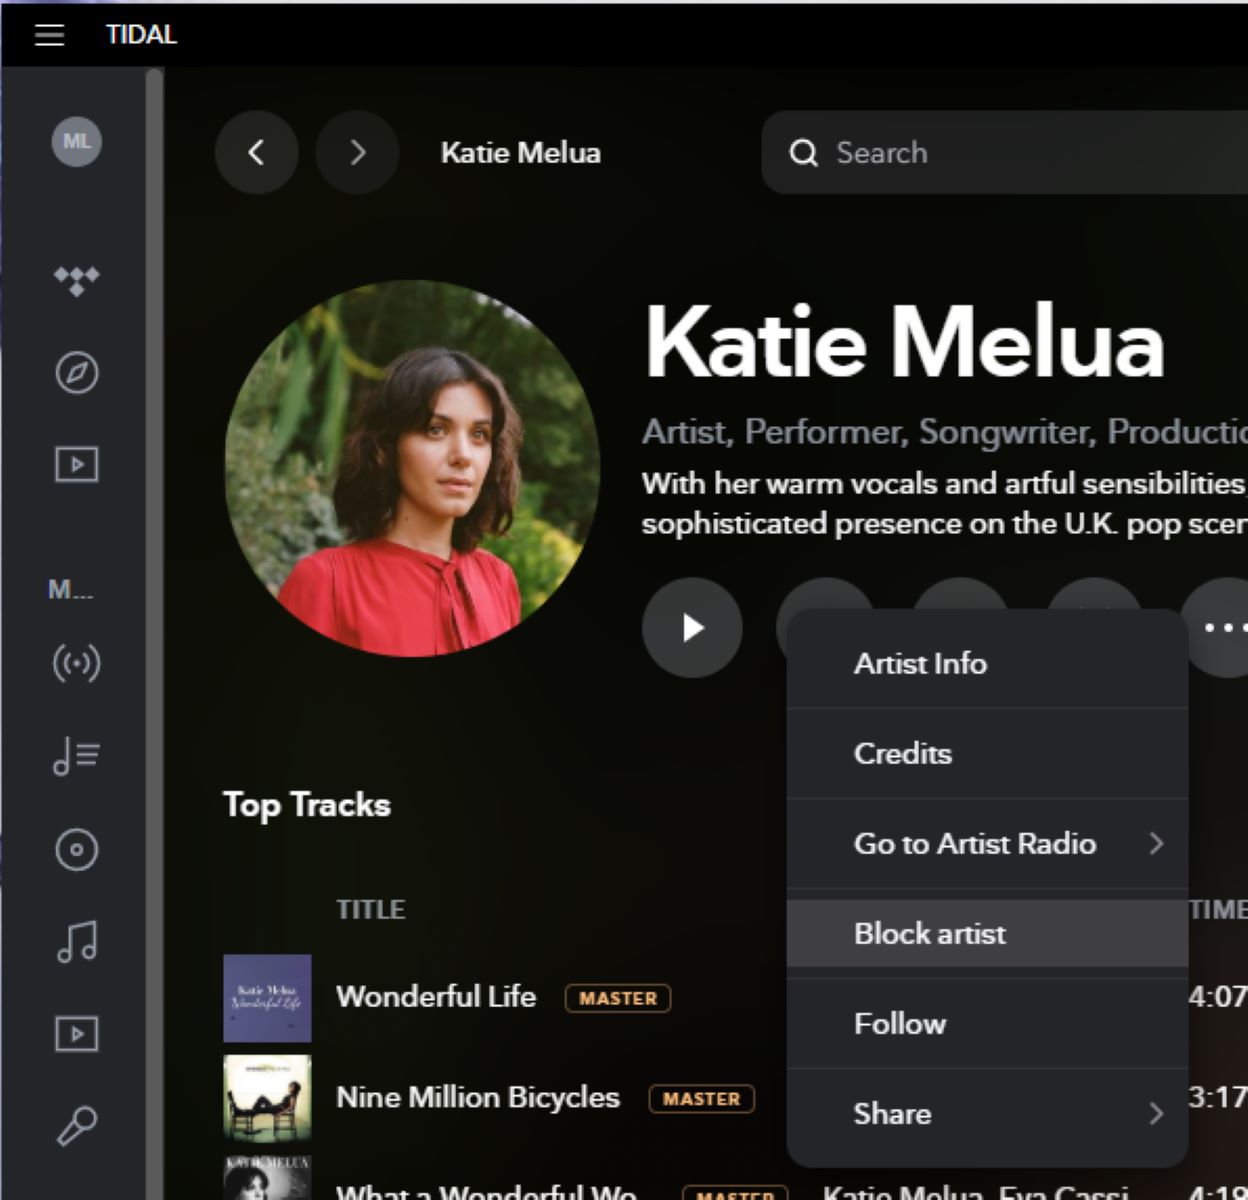The width and height of the screenshot is (1248, 1200).
Task: Open the TIDAL home icon in sidebar
Action: pos(77,281)
